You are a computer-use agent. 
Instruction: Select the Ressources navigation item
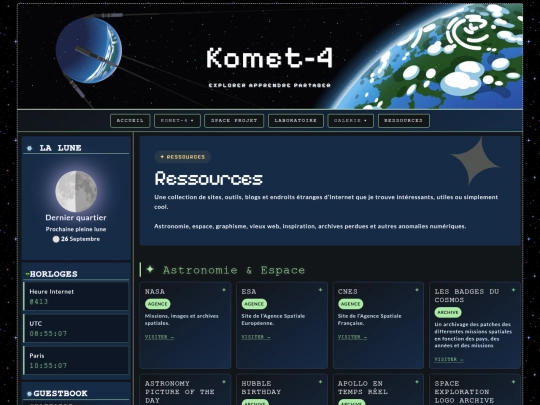point(403,121)
